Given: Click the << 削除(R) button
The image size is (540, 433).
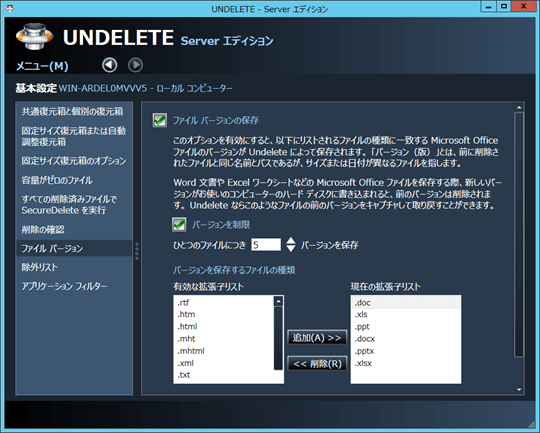Looking at the screenshot, I should pos(317,363).
